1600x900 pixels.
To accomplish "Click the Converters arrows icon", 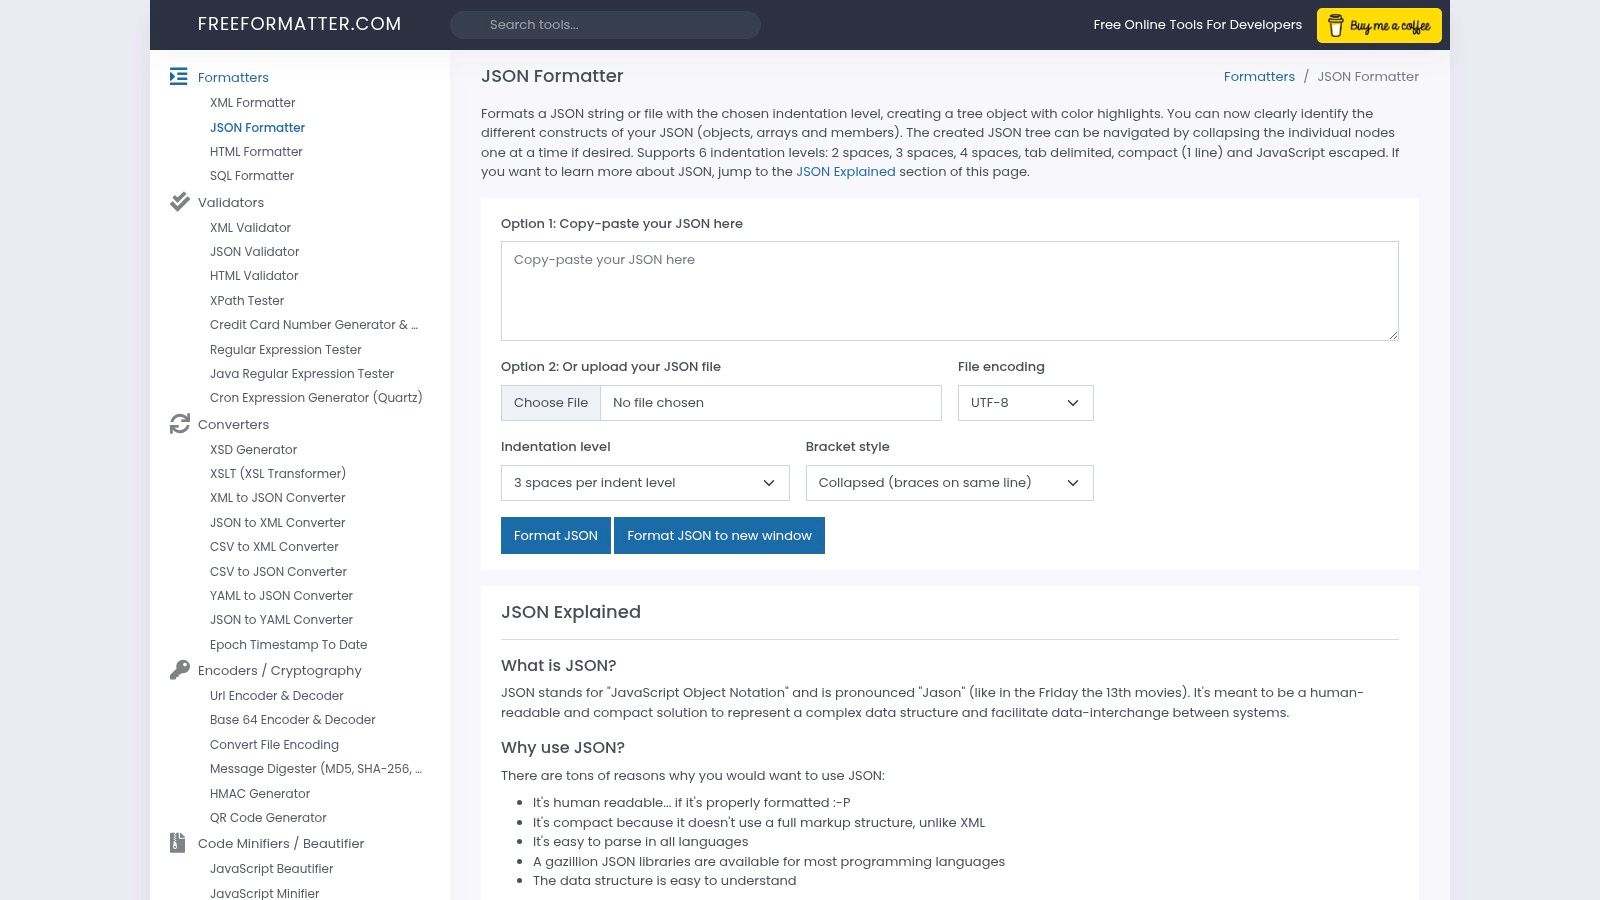I will [x=179, y=423].
